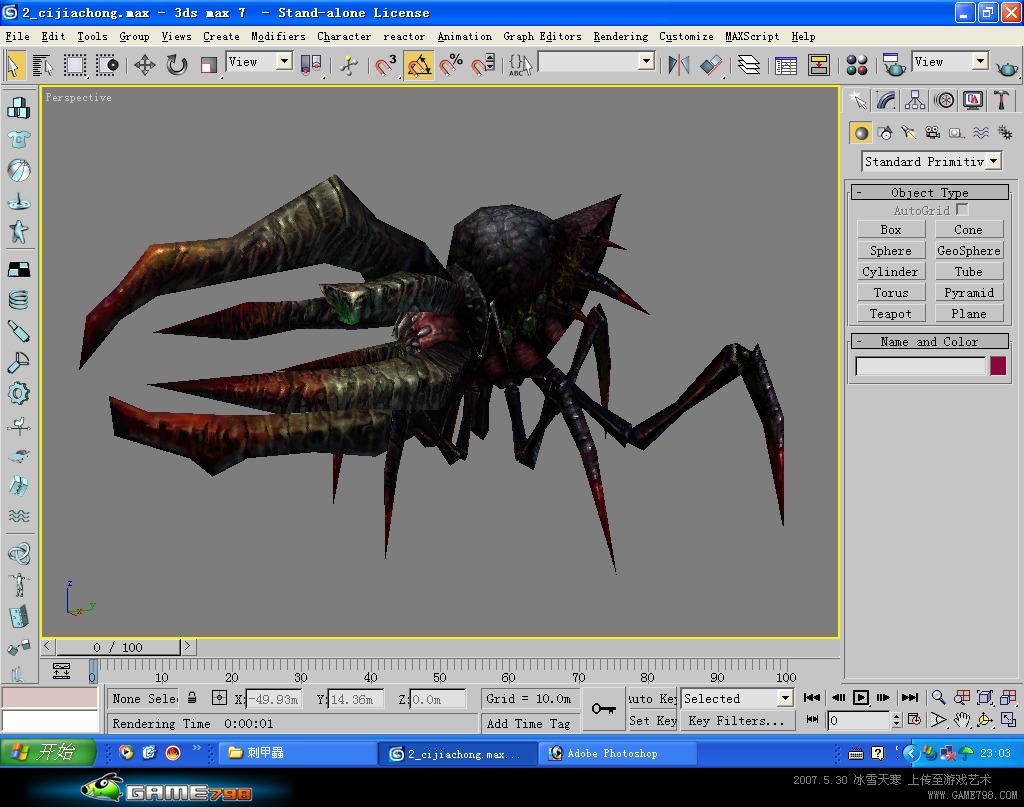Open the Material Editor
This screenshot has height=807, width=1024.
[x=856, y=65]
